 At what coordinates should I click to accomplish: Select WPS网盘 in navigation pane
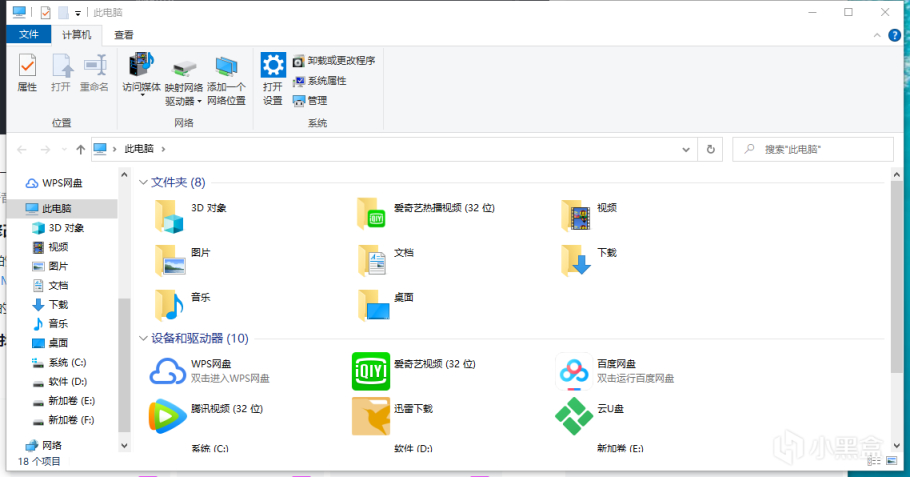pyautogui.click(x=54, y=183)
